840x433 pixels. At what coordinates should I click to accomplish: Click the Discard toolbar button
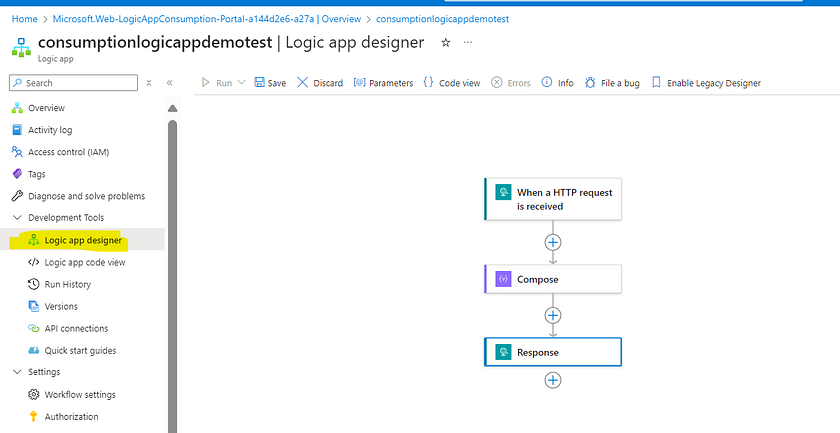(320, 83)
